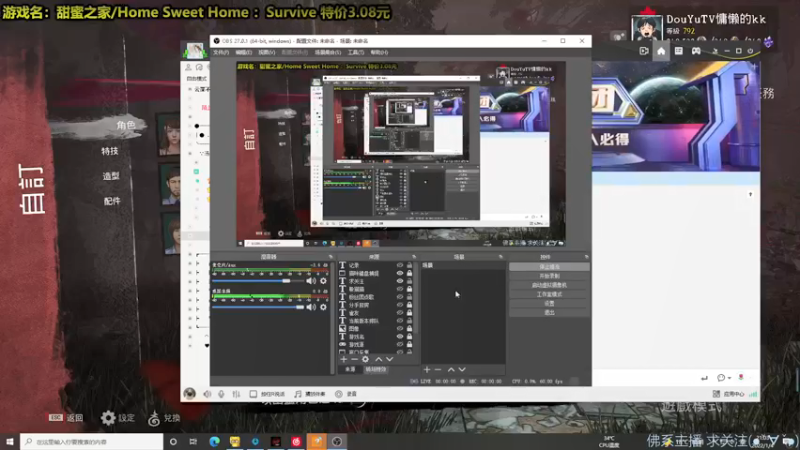This screenshot has width=800, height=450.
Task: Switch to 来源 tab below sources list
Action: [x=350, y=369]
